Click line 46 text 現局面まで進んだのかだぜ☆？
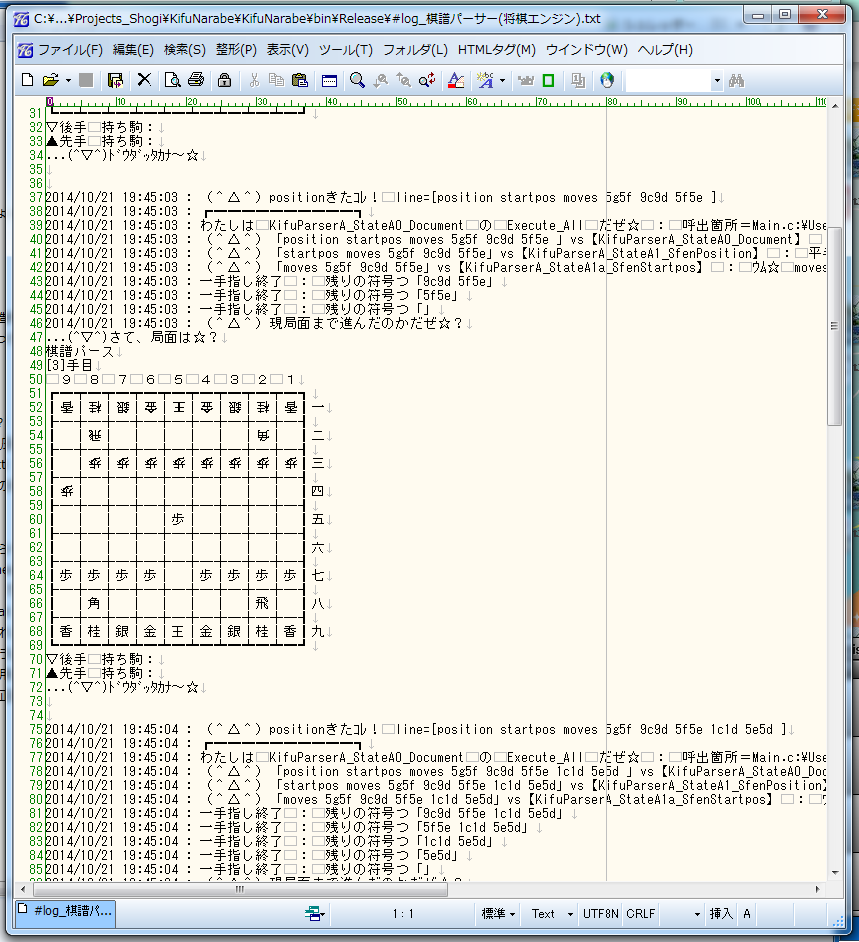859x942 pixels. [366, 323]
